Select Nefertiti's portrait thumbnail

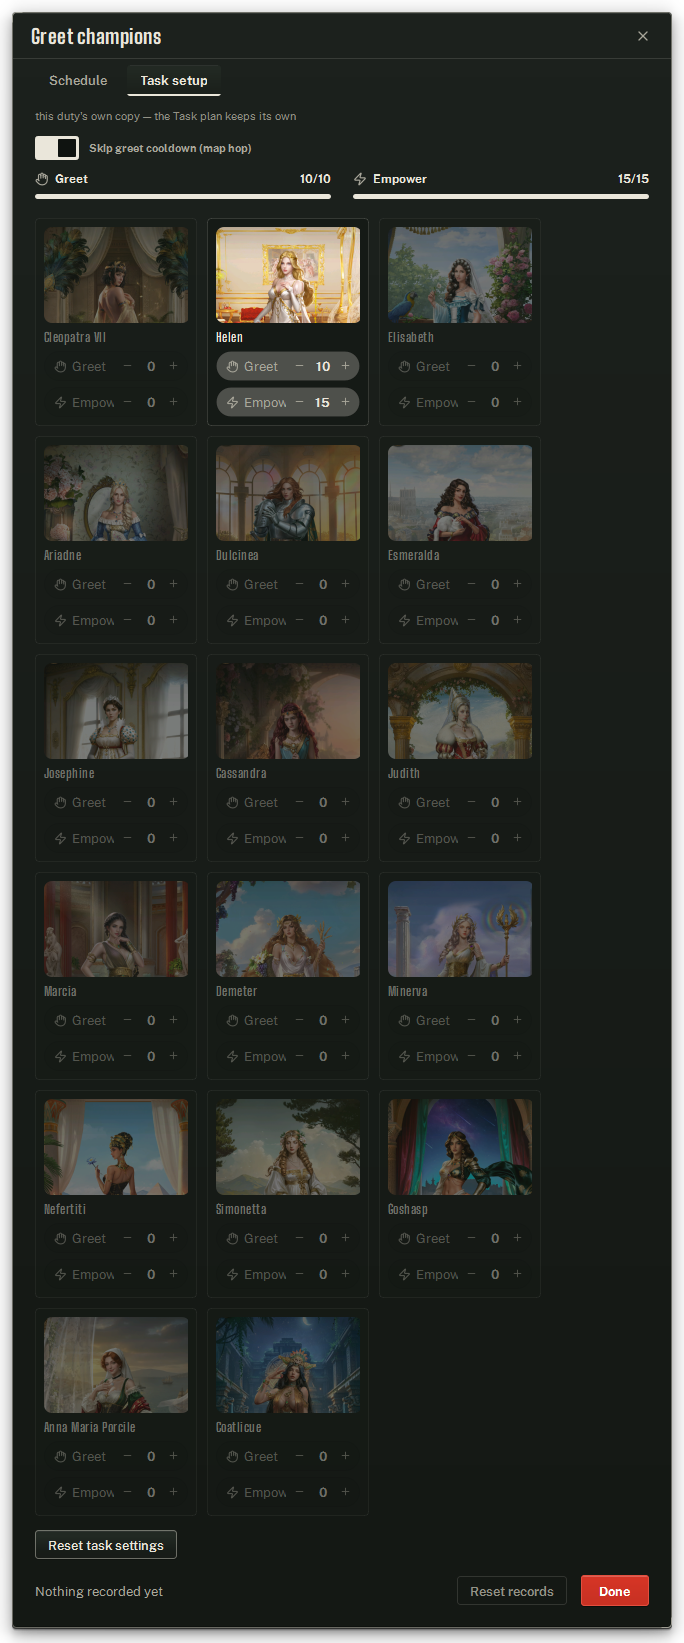point(116,1147)
